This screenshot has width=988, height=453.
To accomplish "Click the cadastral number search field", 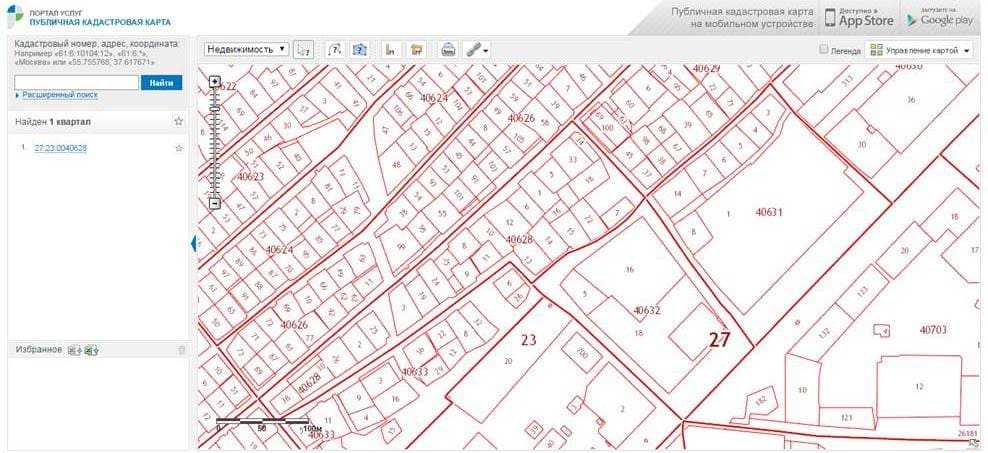I will (77, 82).
